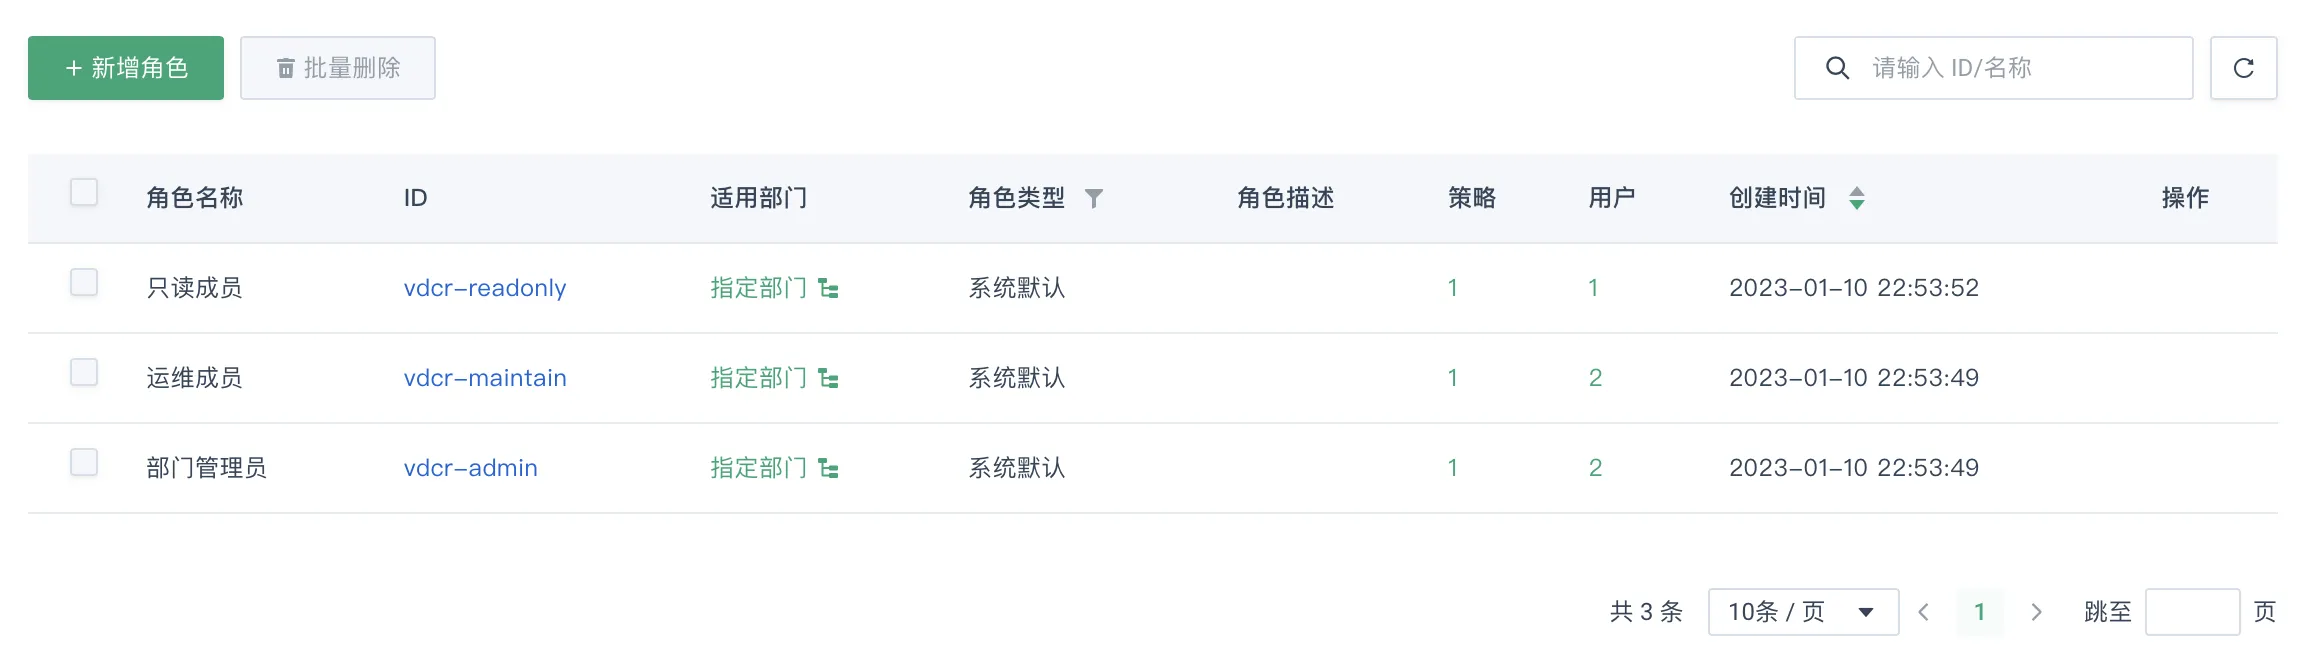Click the refresh icon button
Viewport: 2298px width, 658px height.
click(x=2243, y=68)
